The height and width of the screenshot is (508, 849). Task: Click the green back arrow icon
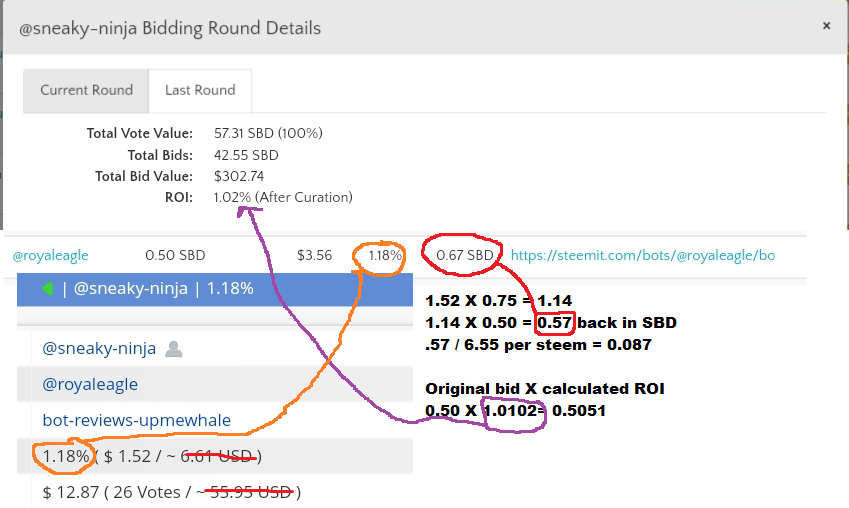(48, 289)
